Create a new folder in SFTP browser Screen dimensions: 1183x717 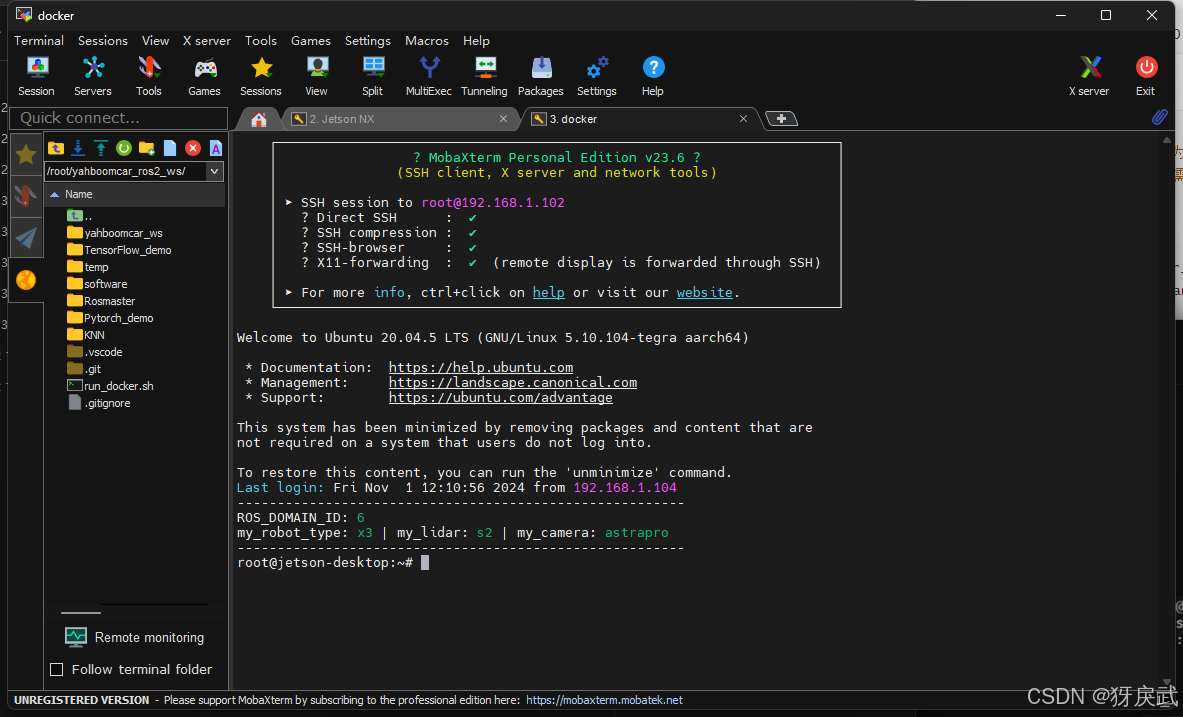point(146,148)
